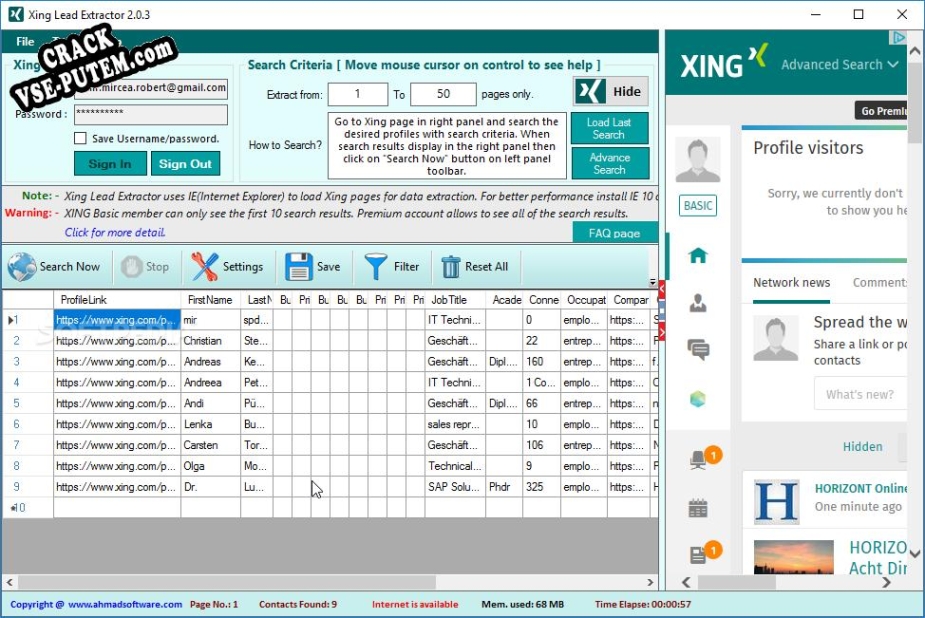This screenshot has height=618, width=925.
Task: Switch to the Network news tab
Action: [791, 282]
